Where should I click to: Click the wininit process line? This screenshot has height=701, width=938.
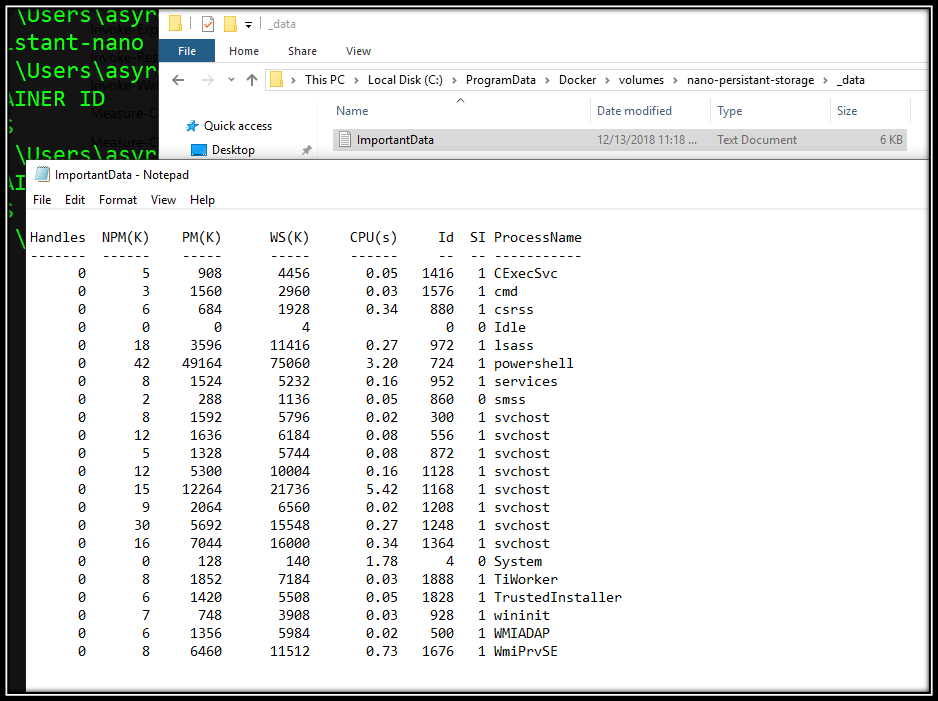click(313, 615)
